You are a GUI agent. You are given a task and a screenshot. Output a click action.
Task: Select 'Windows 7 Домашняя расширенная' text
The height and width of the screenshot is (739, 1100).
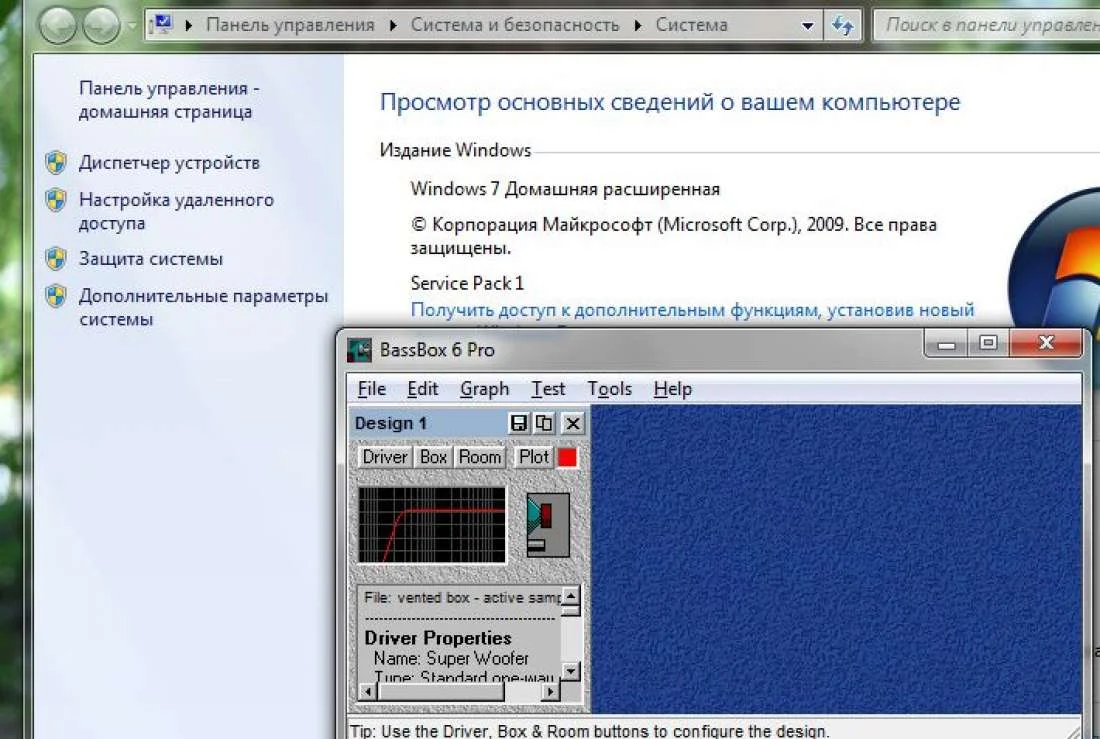565,189
